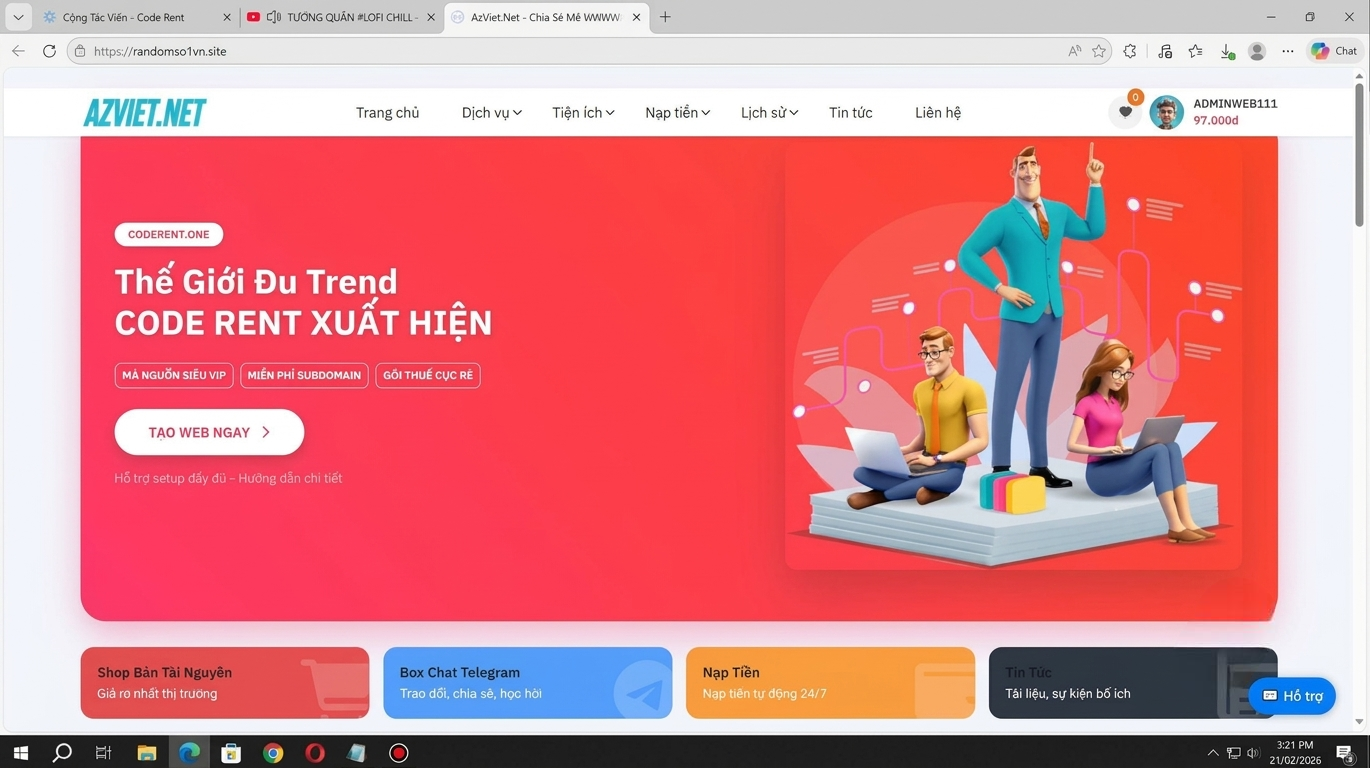Open Edge settings ellipsis menu
This screenshot has height=768, width=1370.
tap(1288, 51)
